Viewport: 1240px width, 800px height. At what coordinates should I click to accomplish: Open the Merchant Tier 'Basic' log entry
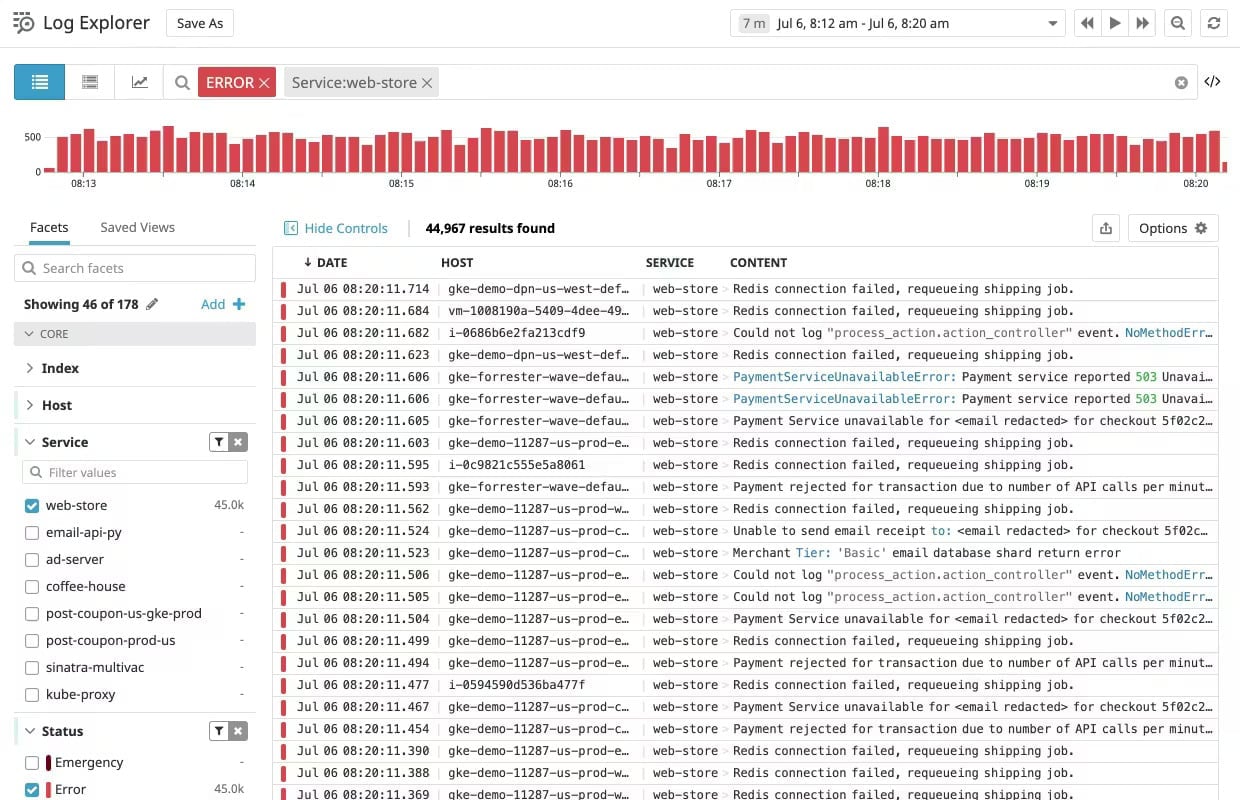[746, 553]
